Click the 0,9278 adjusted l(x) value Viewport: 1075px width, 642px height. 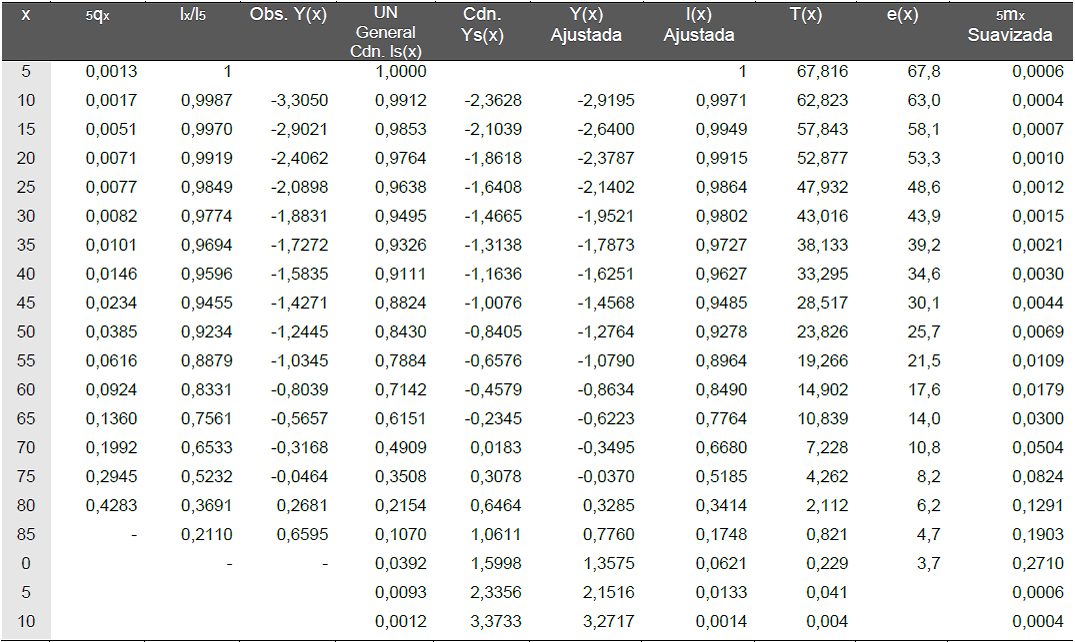(x=721, y=332)
